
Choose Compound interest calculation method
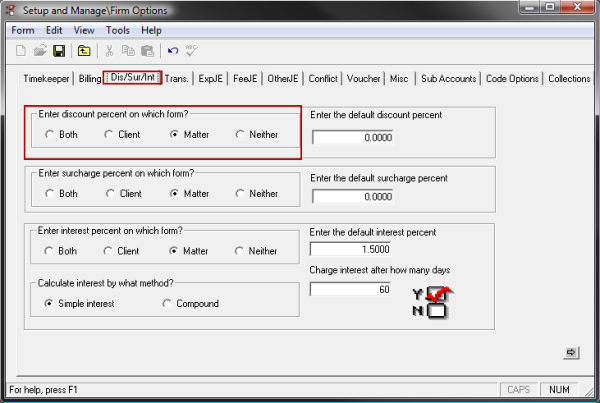coord(167,303)
